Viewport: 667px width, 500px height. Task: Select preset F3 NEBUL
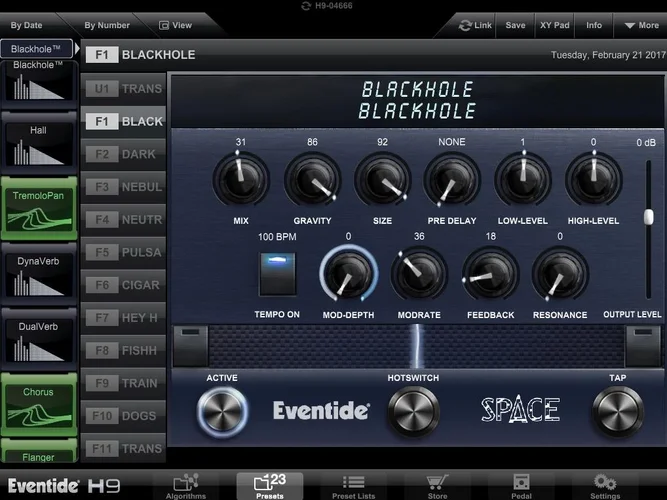123,187
